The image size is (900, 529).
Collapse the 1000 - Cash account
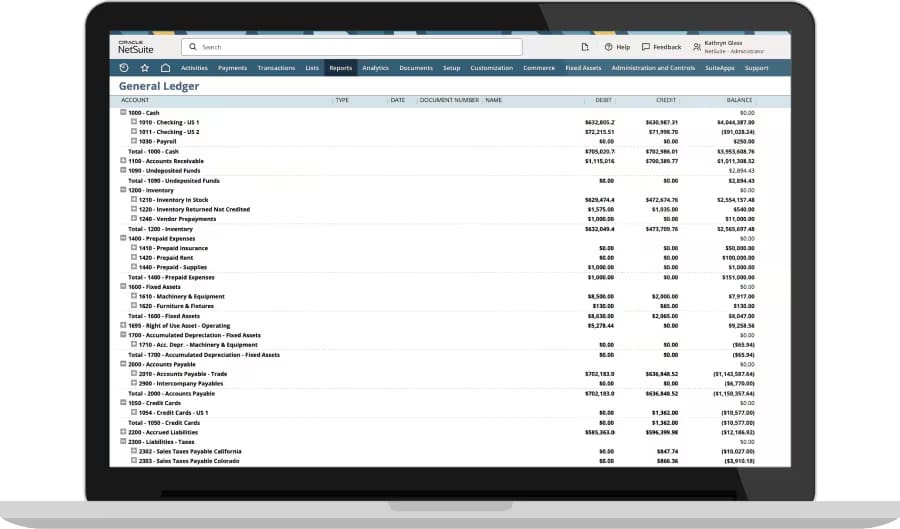tap(123, 112)
